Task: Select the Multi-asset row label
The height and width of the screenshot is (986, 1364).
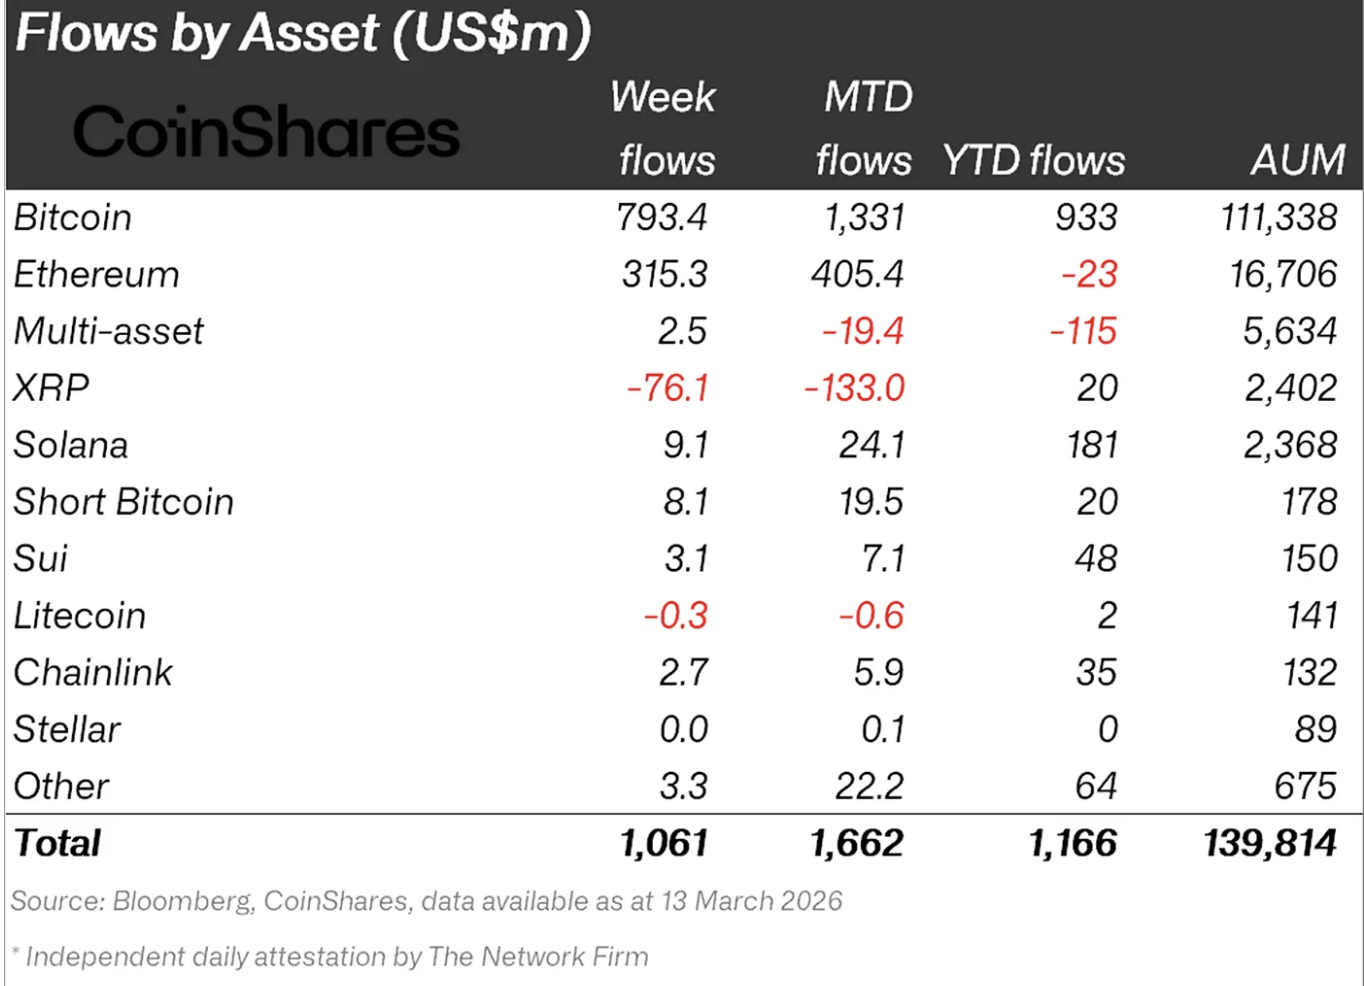Action: pyautogui.click(x=108, y=331)
